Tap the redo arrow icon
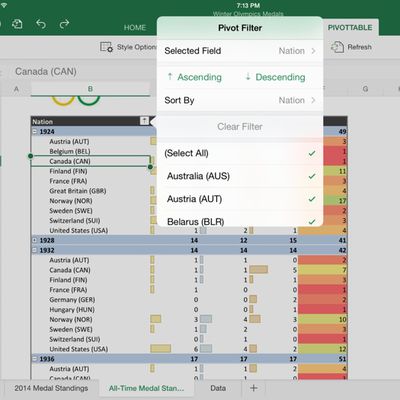This screenshot has width=400, height=400. coord(64,24)
